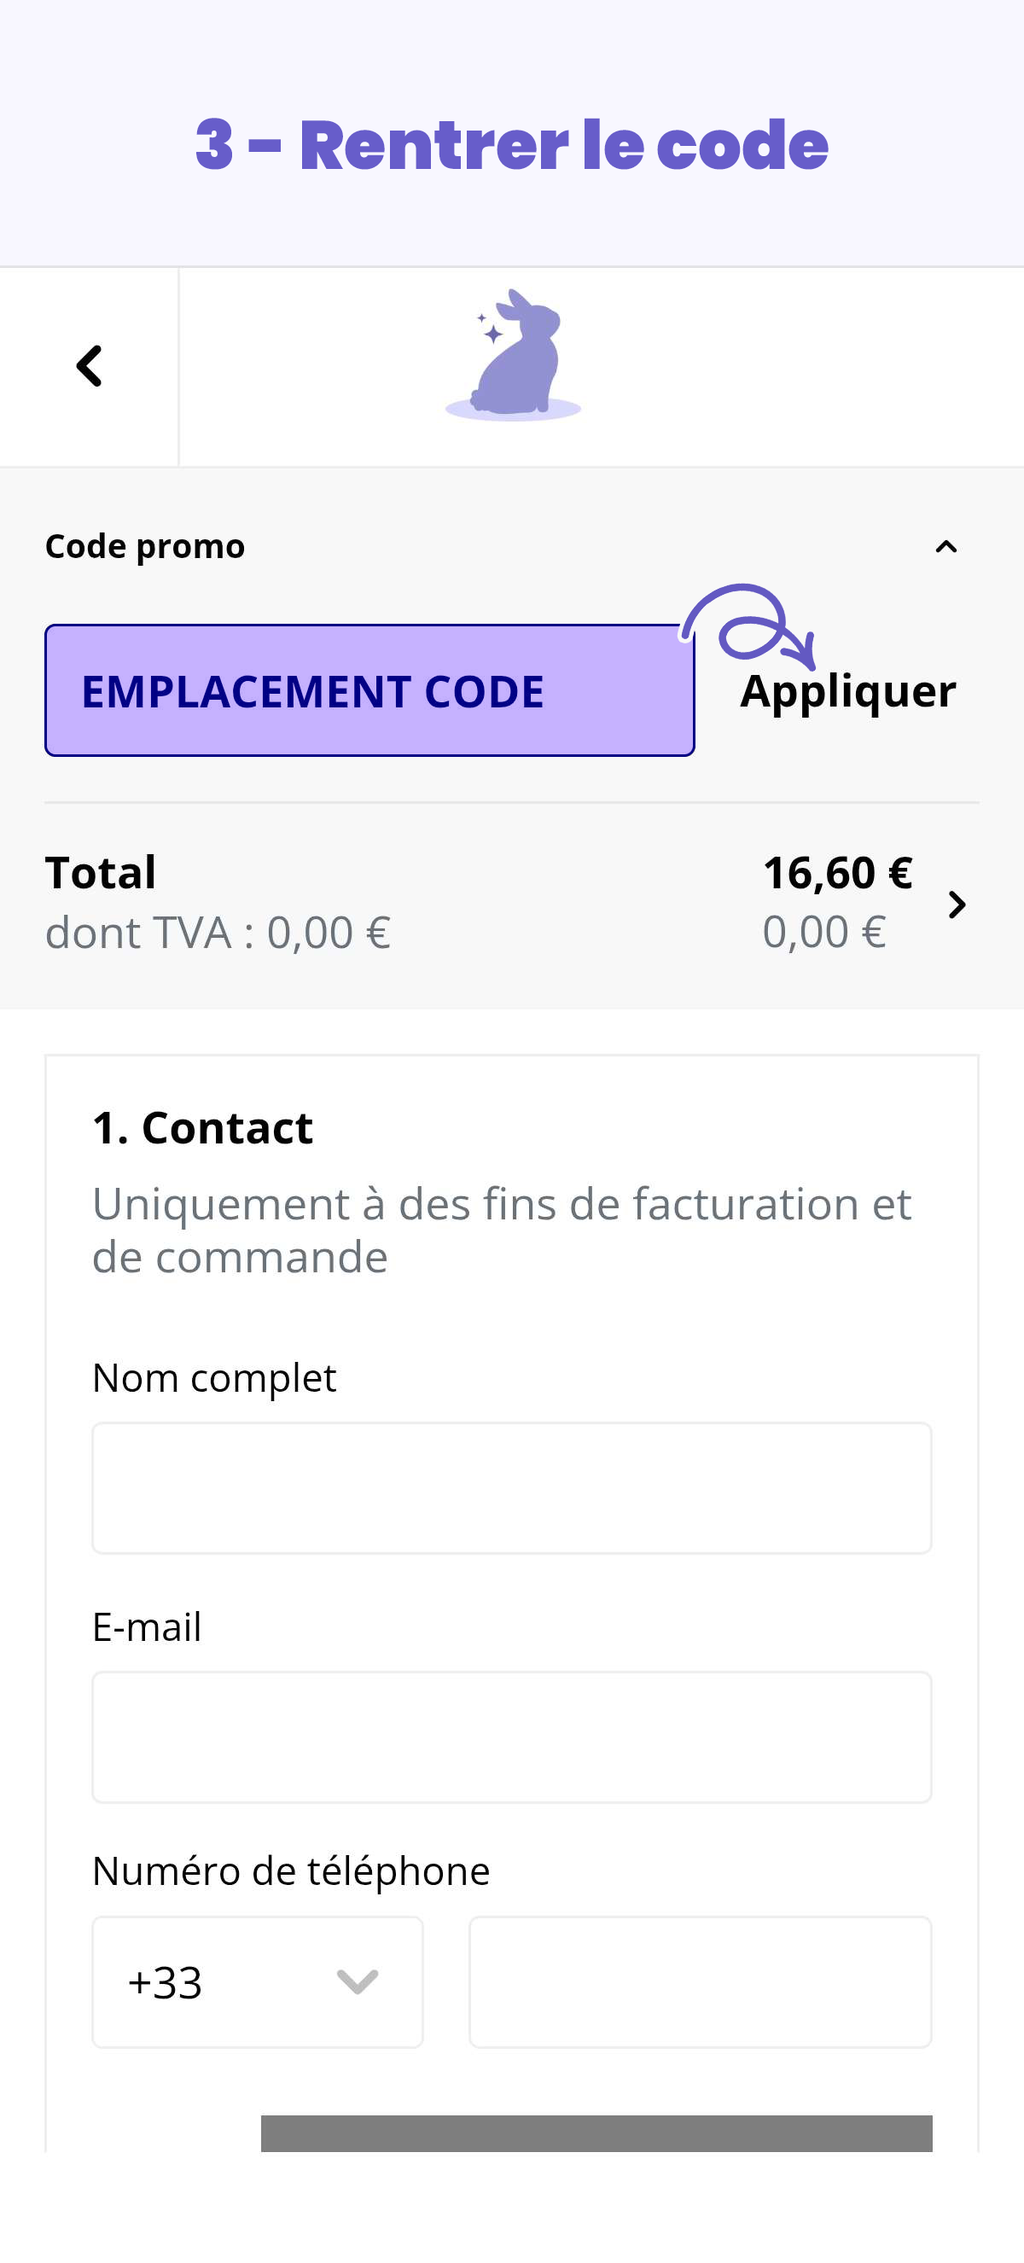Screen dimensions: 1024x2263
Task: Click the EMPLACEMENT CODE promo field
Action: coord(369,691)
